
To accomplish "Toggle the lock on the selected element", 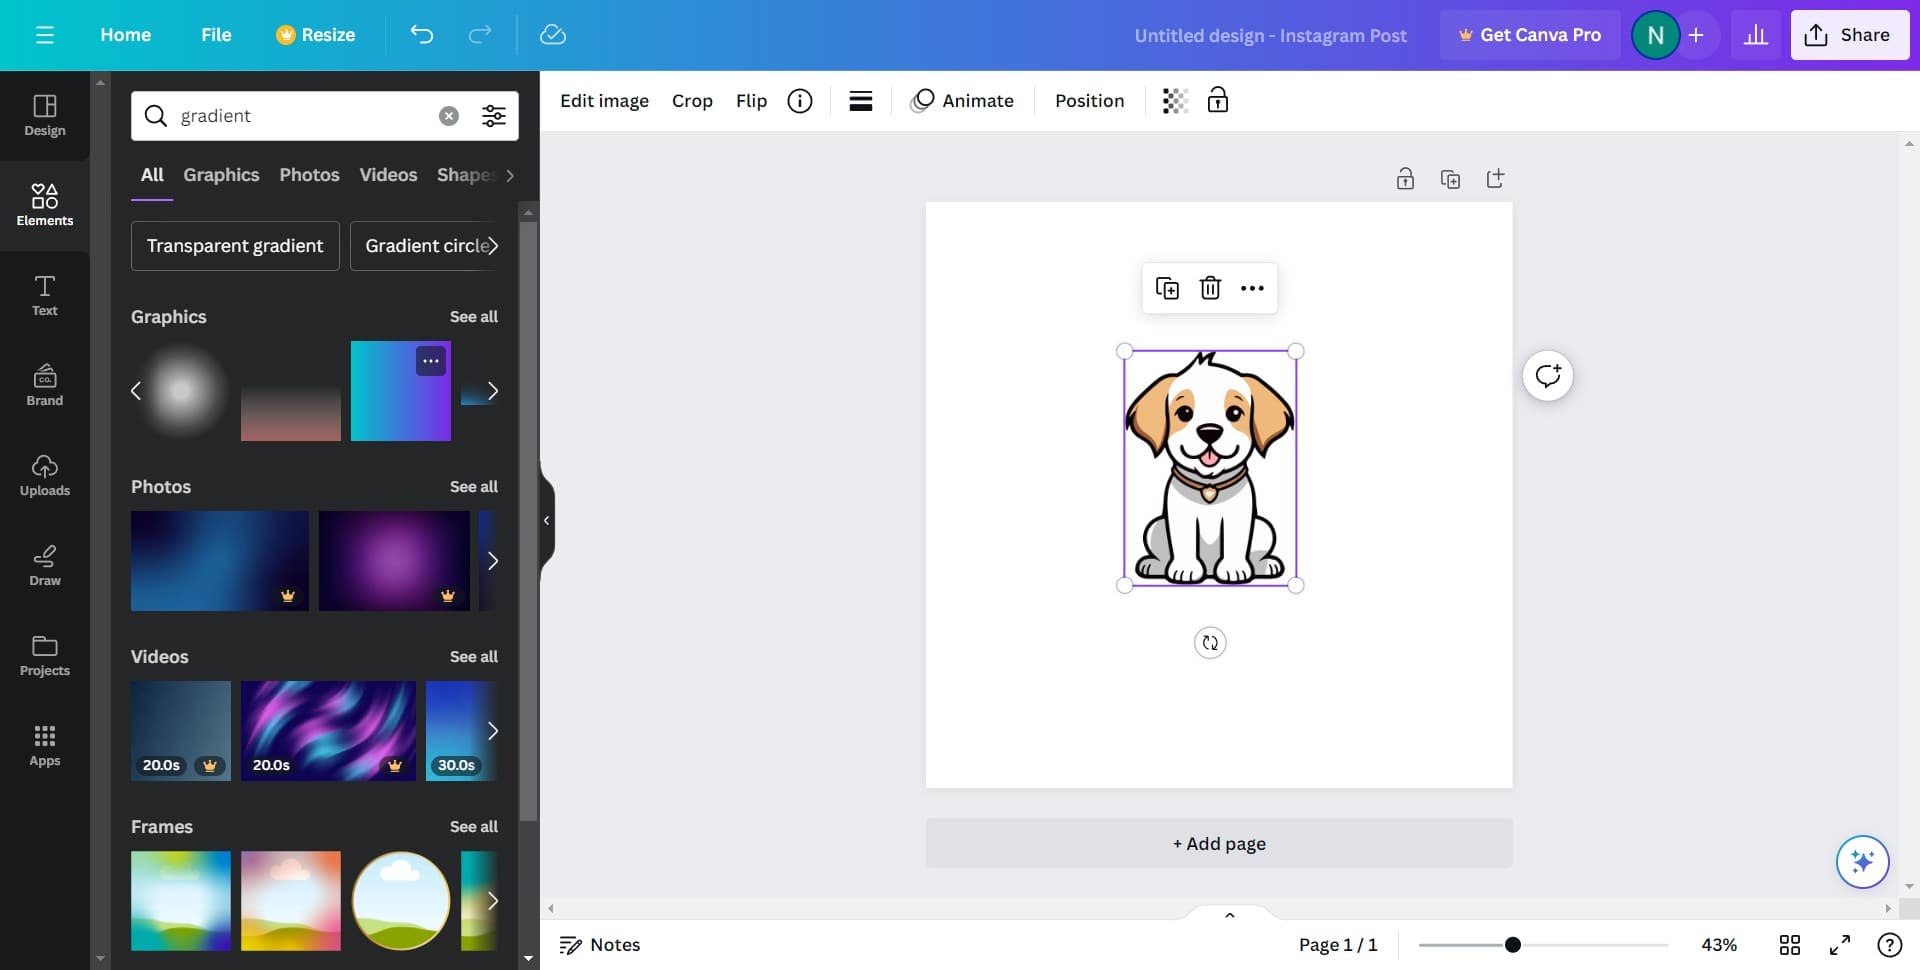I will tap(1217, 101).
